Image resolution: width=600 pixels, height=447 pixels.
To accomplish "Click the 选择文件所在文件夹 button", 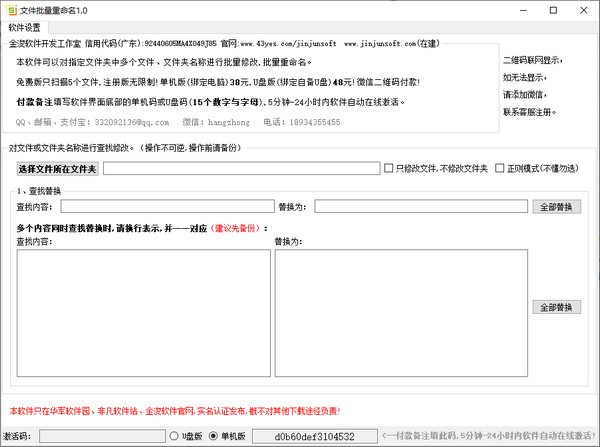I will (x=57, y=169).
